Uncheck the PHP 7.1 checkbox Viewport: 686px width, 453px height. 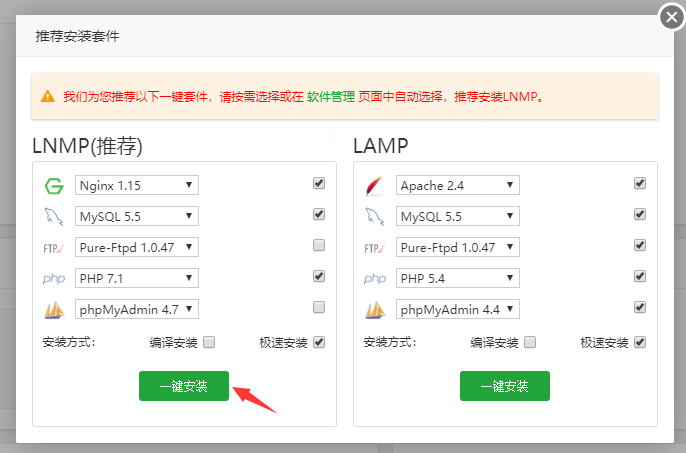(319, 276)
